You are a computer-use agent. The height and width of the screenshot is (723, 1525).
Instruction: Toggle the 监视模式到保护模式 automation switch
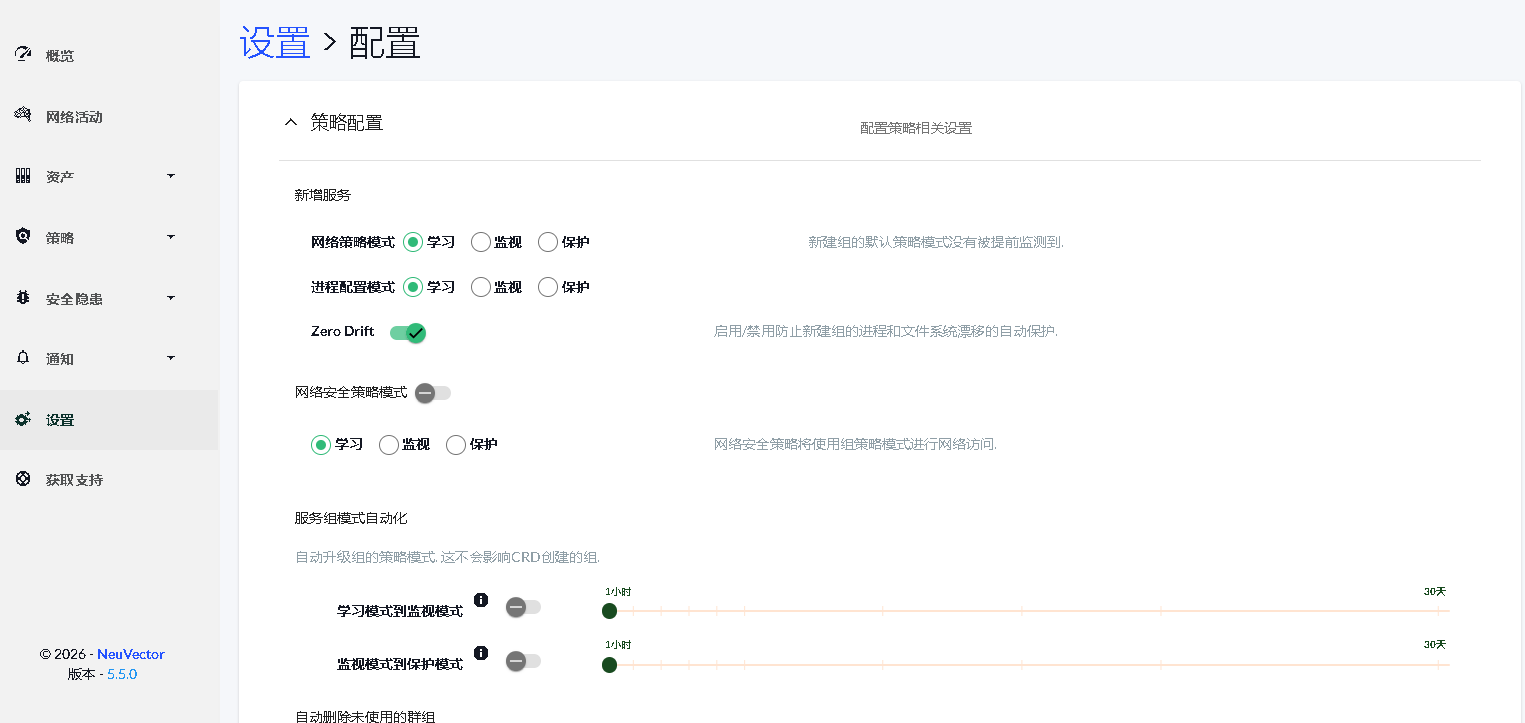[523, 661]
